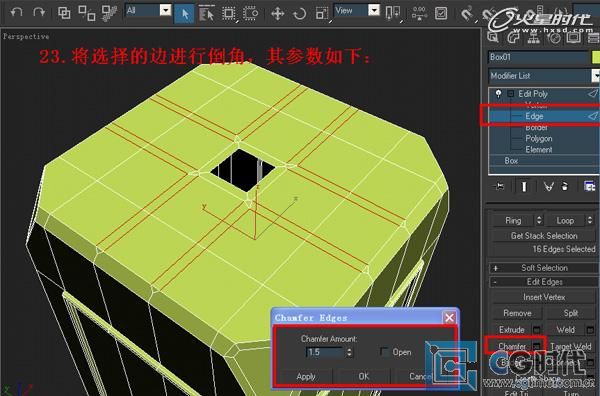
Task: Open the All selection filter dropdown
Action: [165, 10]
